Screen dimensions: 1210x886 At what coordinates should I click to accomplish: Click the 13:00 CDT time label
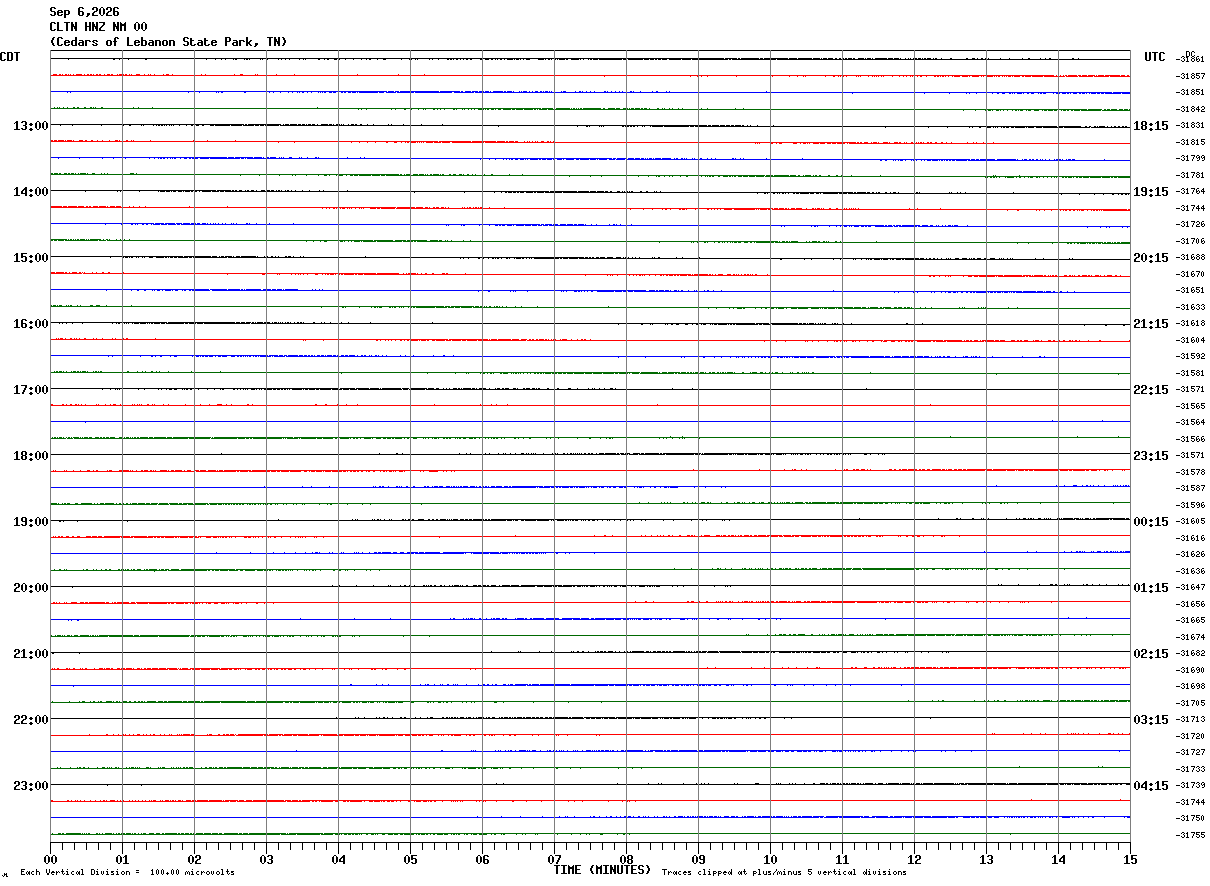pos(30,126)
